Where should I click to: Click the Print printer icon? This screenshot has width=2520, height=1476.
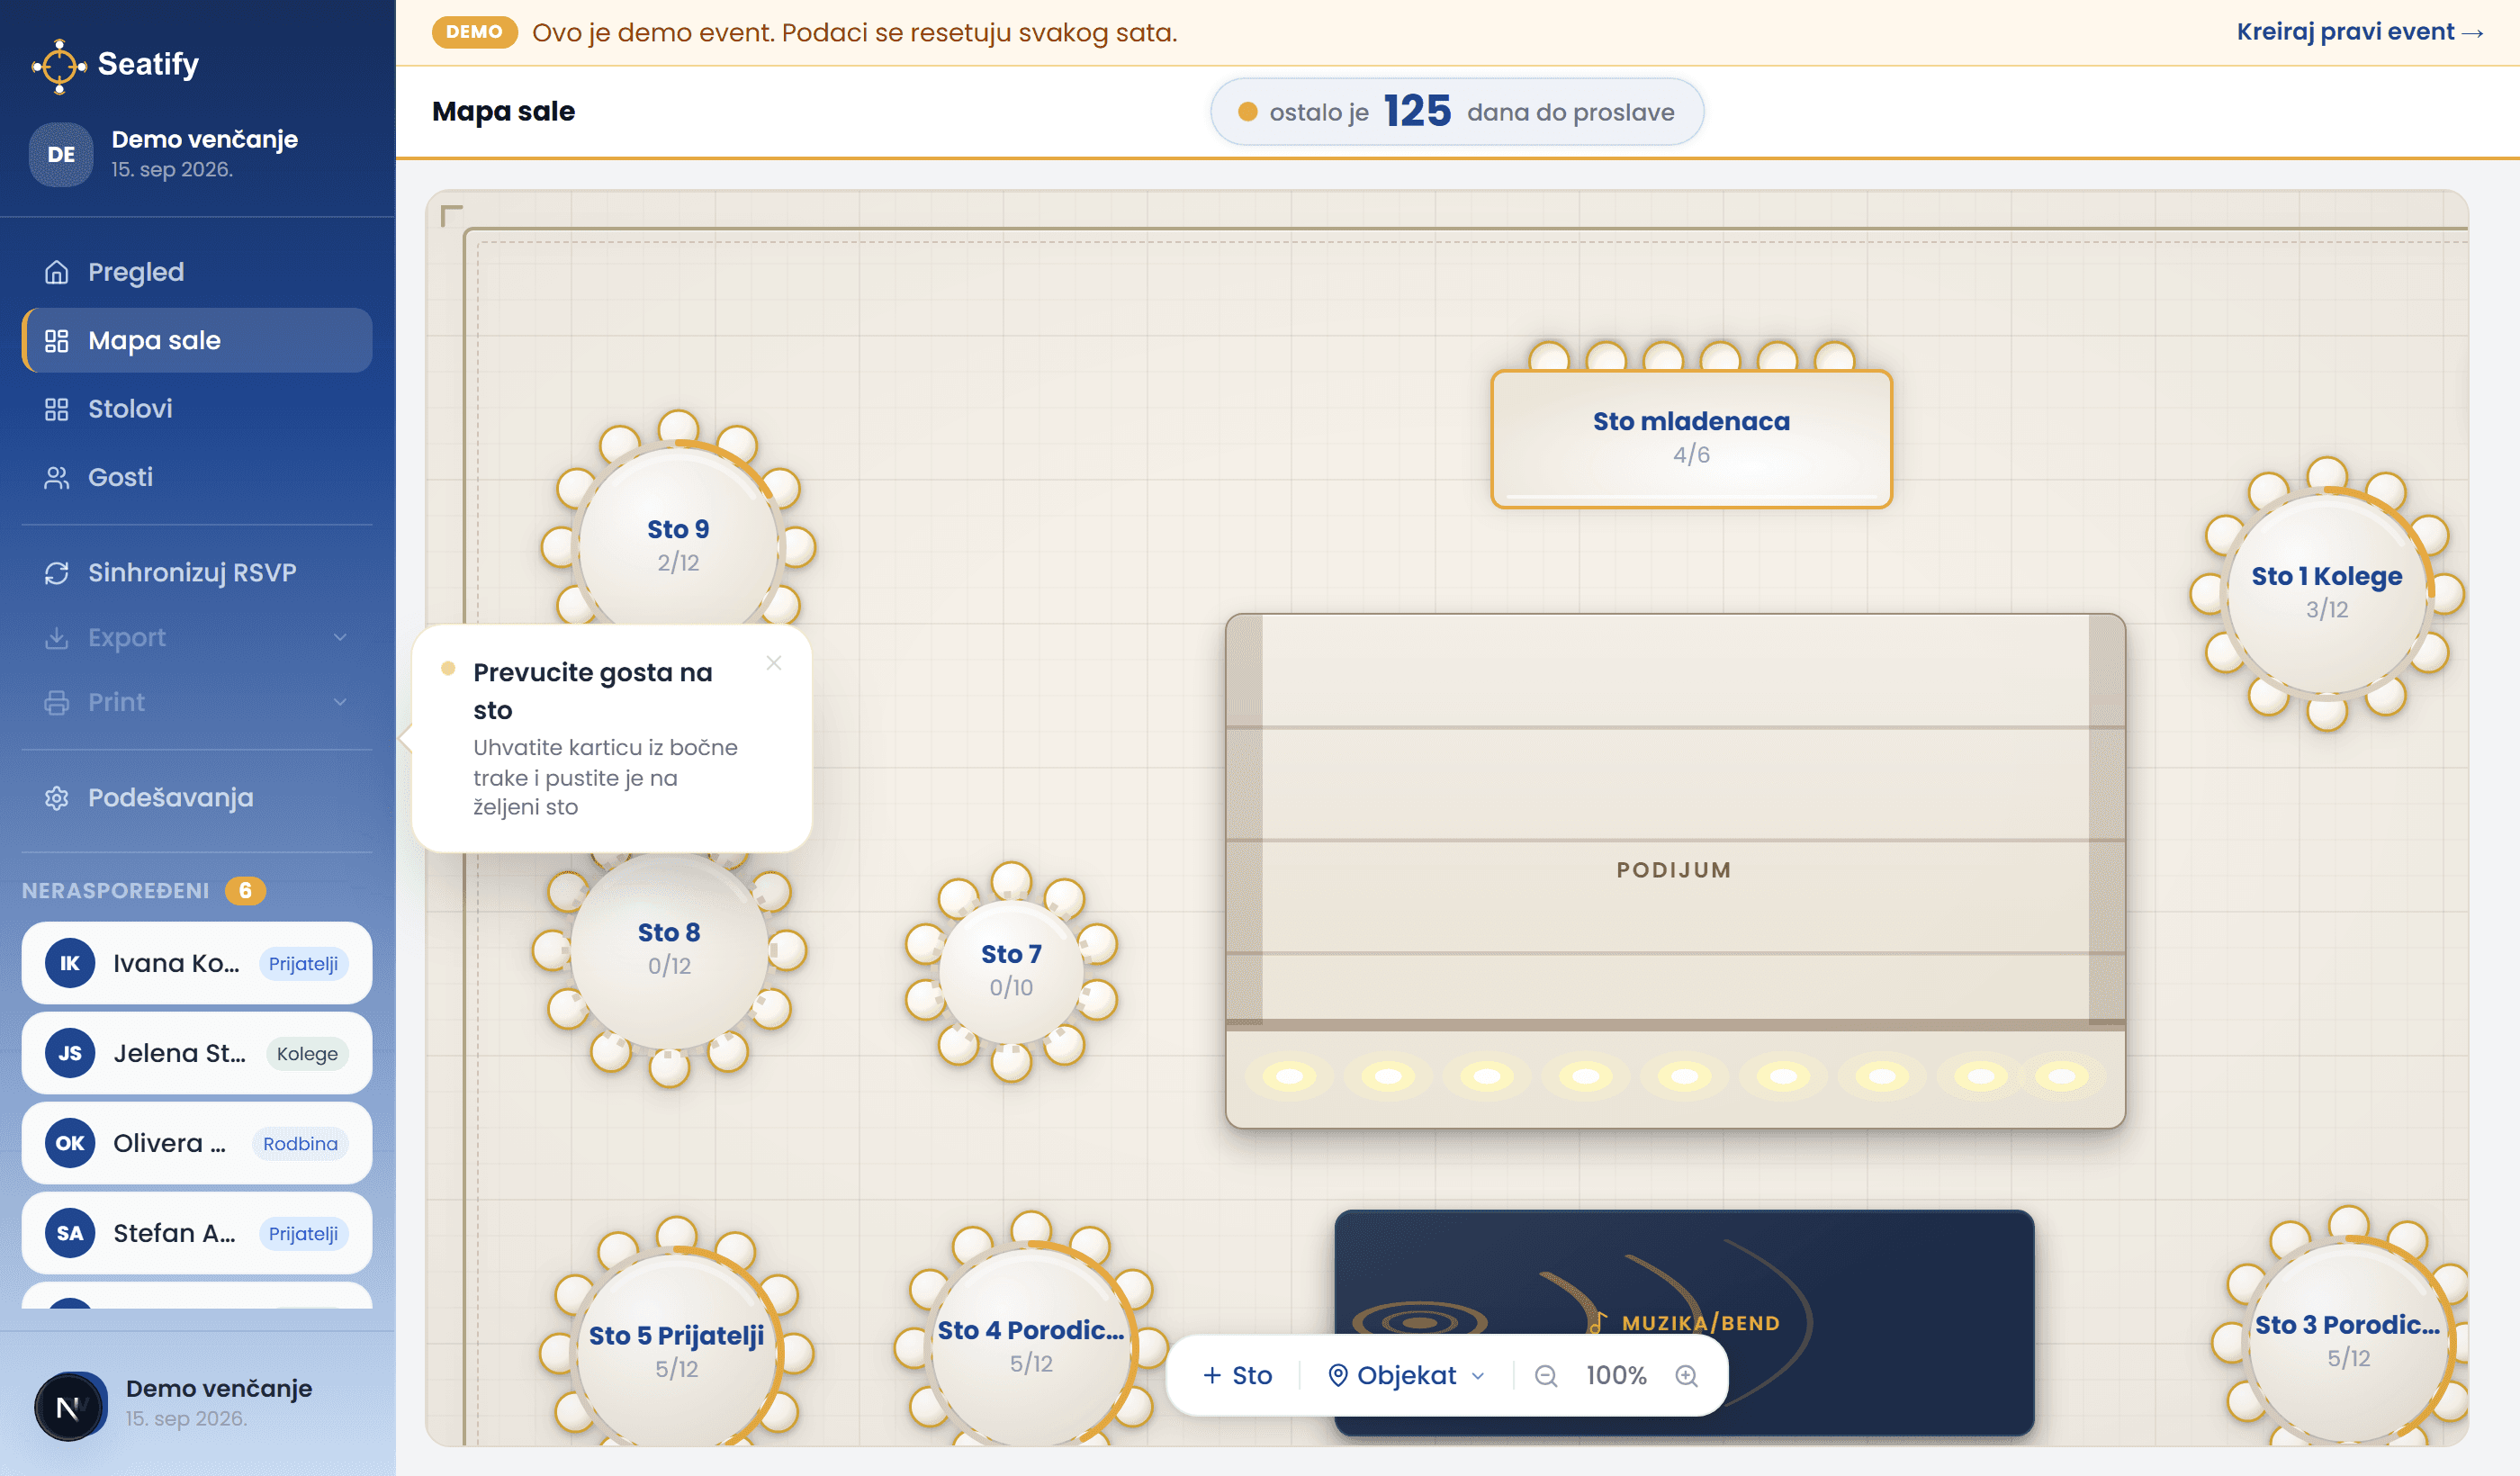(57, 702)
